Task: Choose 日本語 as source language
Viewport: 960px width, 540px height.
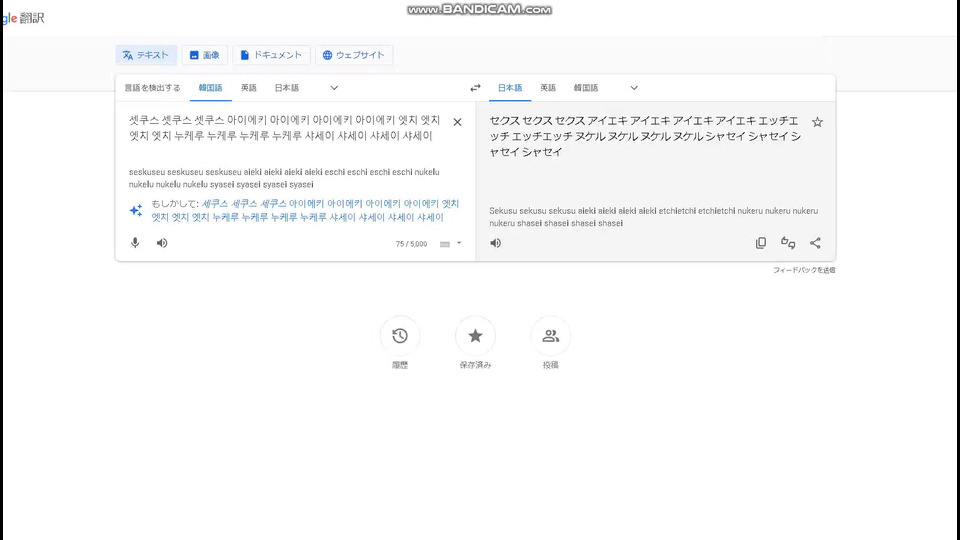Action: coord(287,88)
